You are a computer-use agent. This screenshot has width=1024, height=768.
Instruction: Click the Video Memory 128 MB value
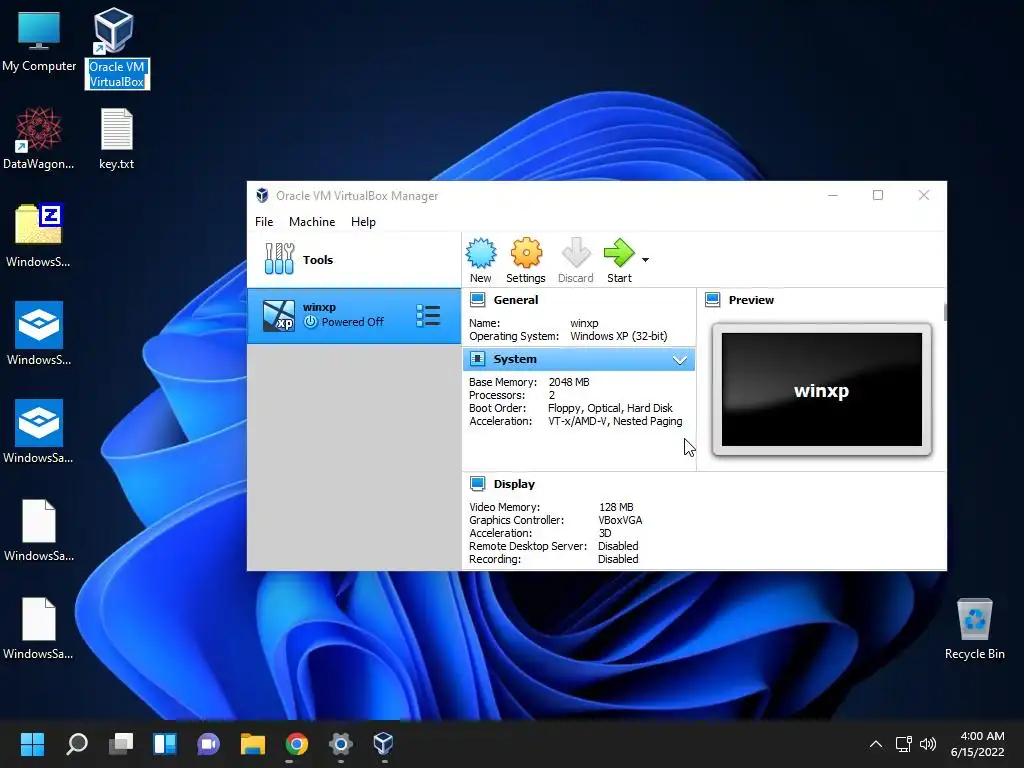pyautogui.click(x=616, y=507)
